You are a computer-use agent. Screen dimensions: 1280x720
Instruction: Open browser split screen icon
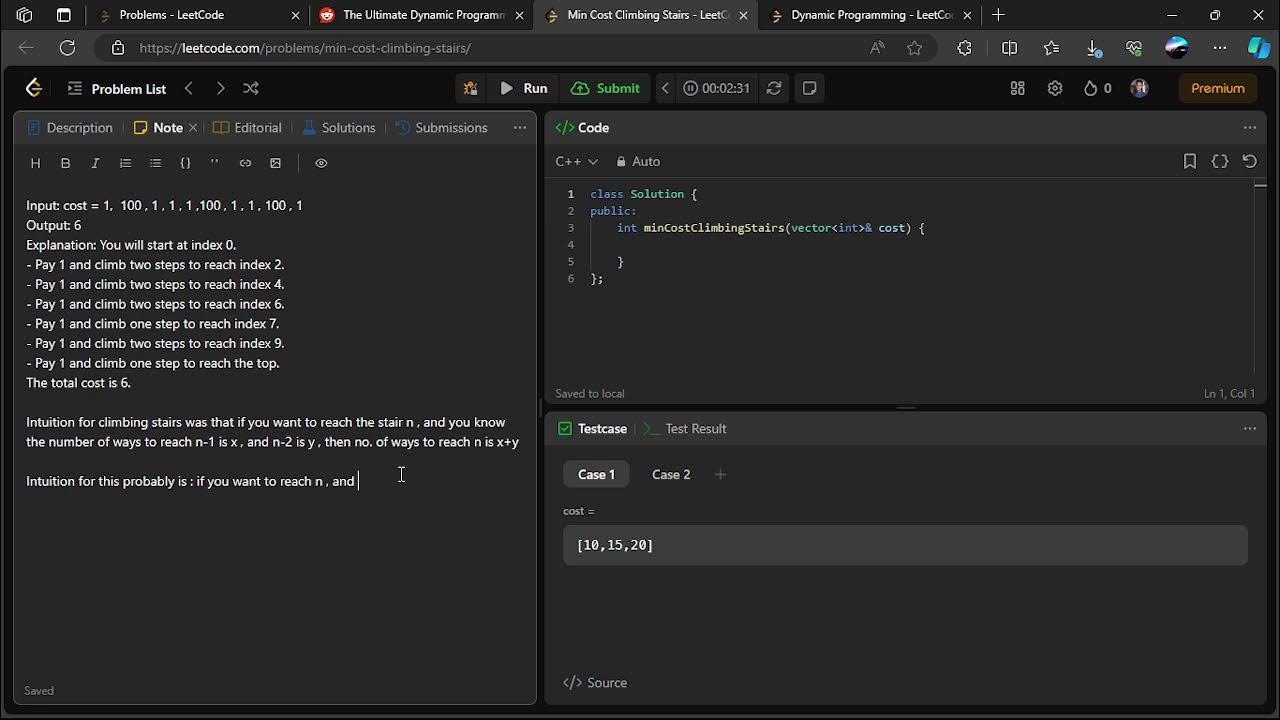point(1009,48)
